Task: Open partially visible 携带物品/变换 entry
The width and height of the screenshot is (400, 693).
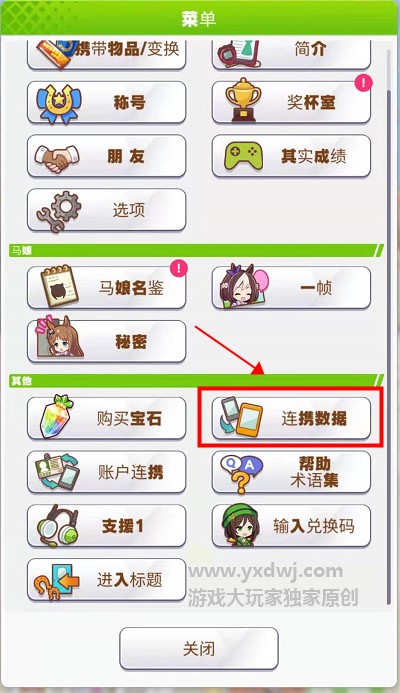Action: [x=107, y=54]
